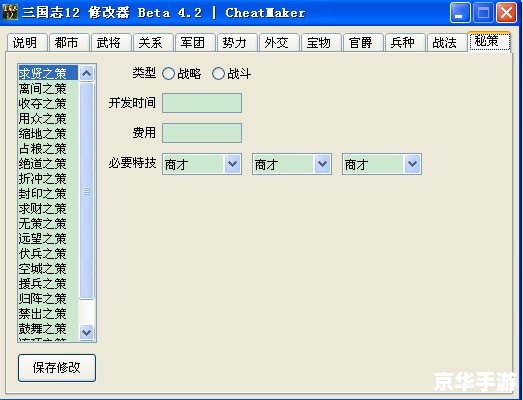Switch to the 势力 tab
This screenshot has height=400, width=523.
click(237, 43)
